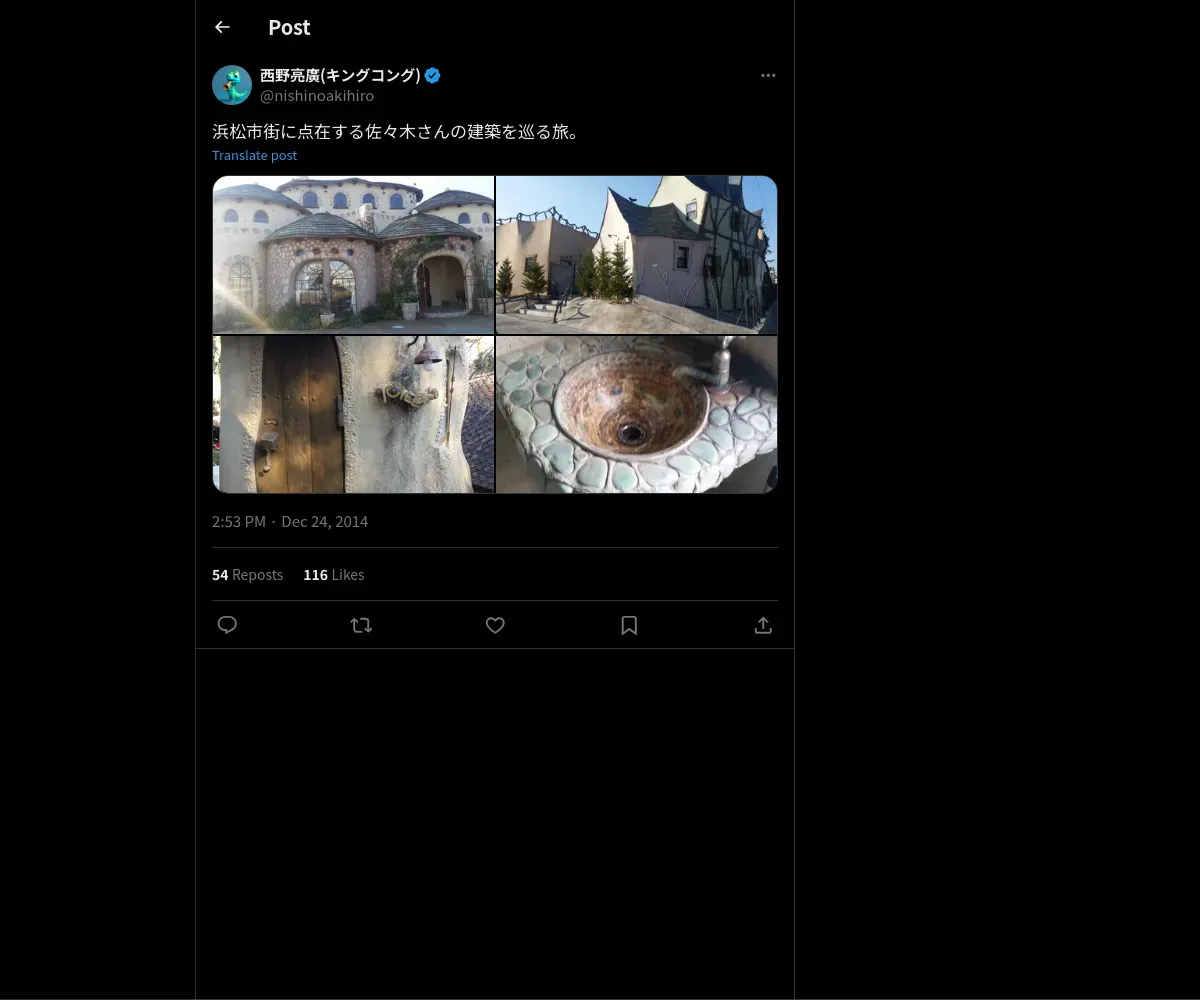Click the display name 西野亮廣(キングコング)
The height and width of the screenshot is (1000, 1200).
pyautogui.click(x=340, y=75)
